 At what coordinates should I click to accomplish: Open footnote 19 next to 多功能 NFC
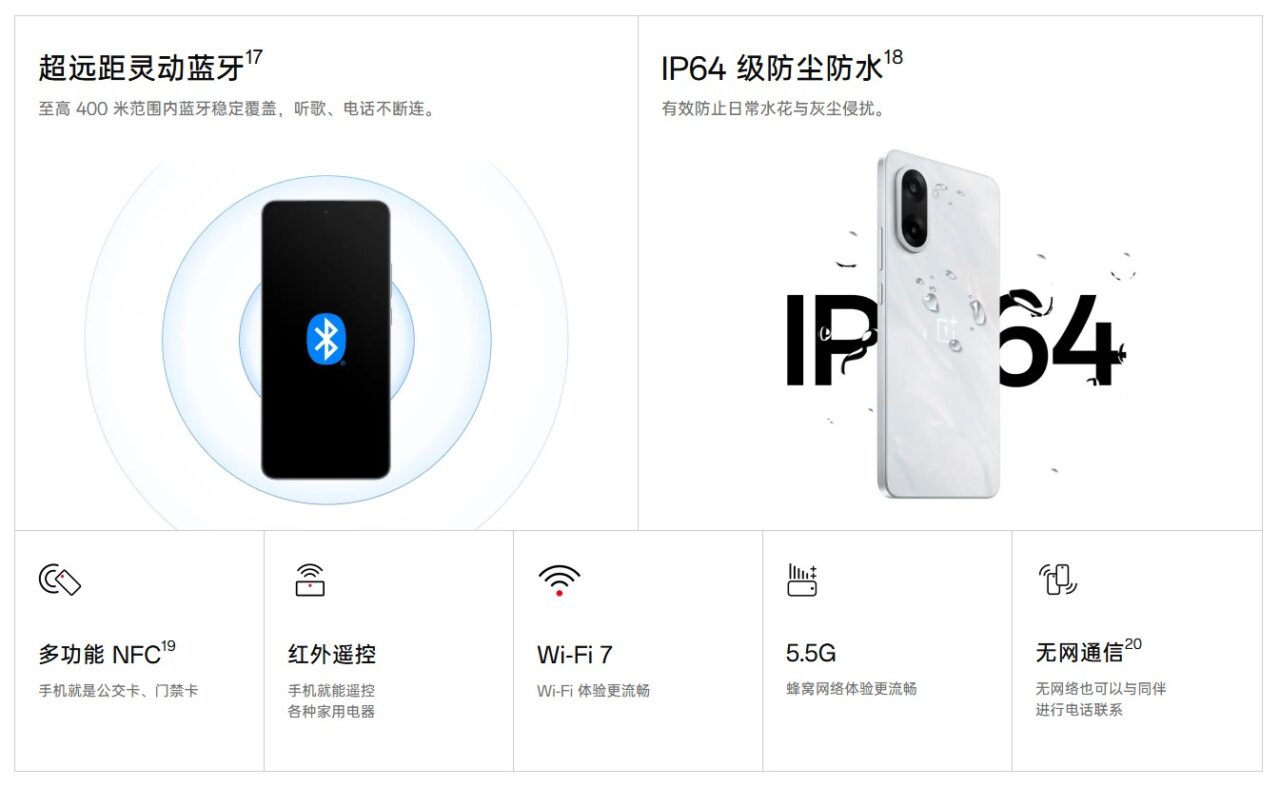pyautogui.click(x=168, y=646)
